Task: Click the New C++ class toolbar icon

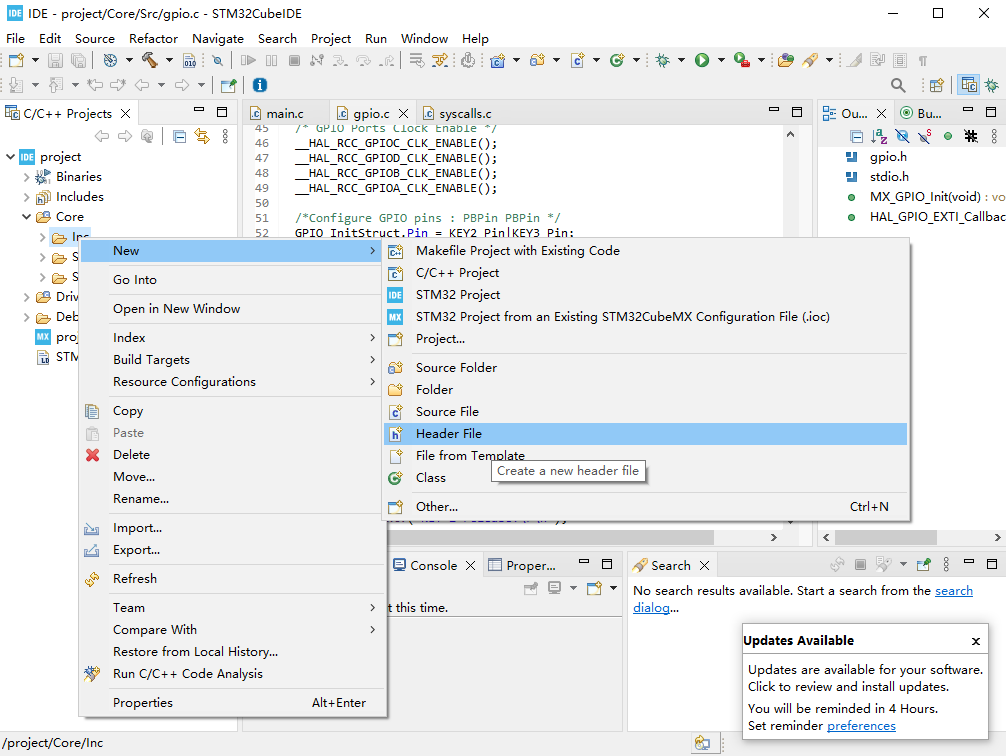Action: tap(617, 60)
